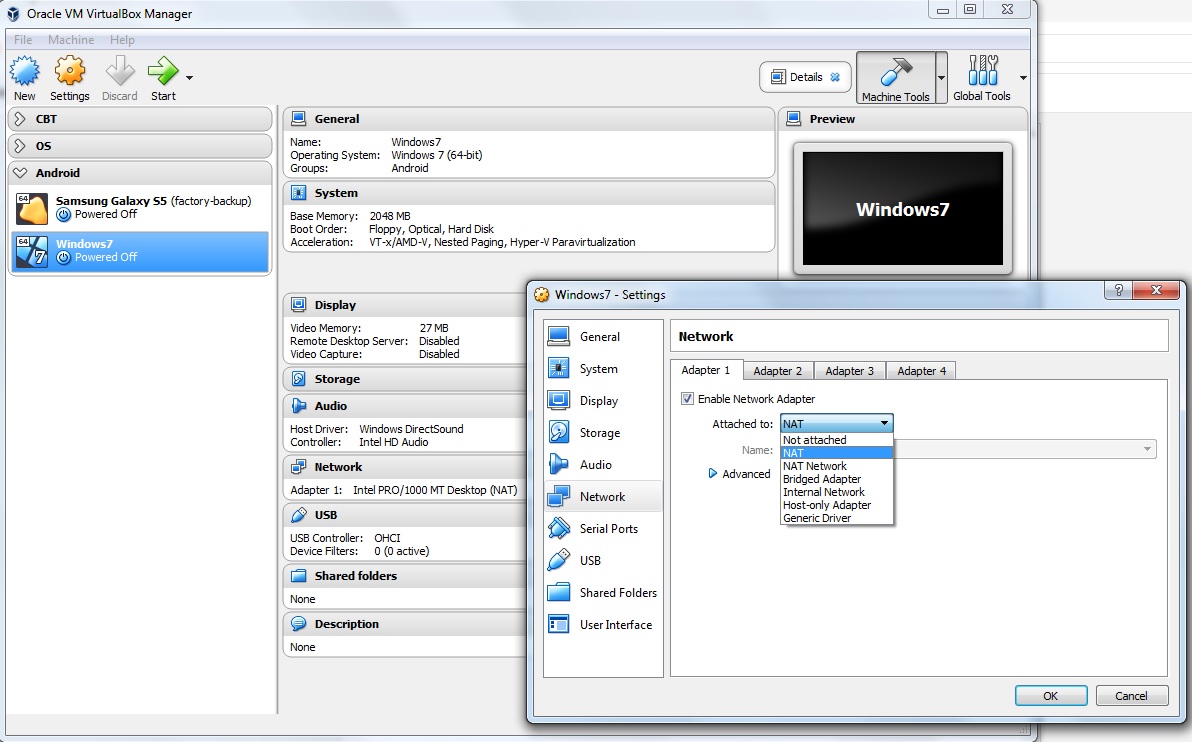Screen dimensions: 1196x744
Task: Choose Not attached from dropdown list
Action: click(x=837, y=440)
